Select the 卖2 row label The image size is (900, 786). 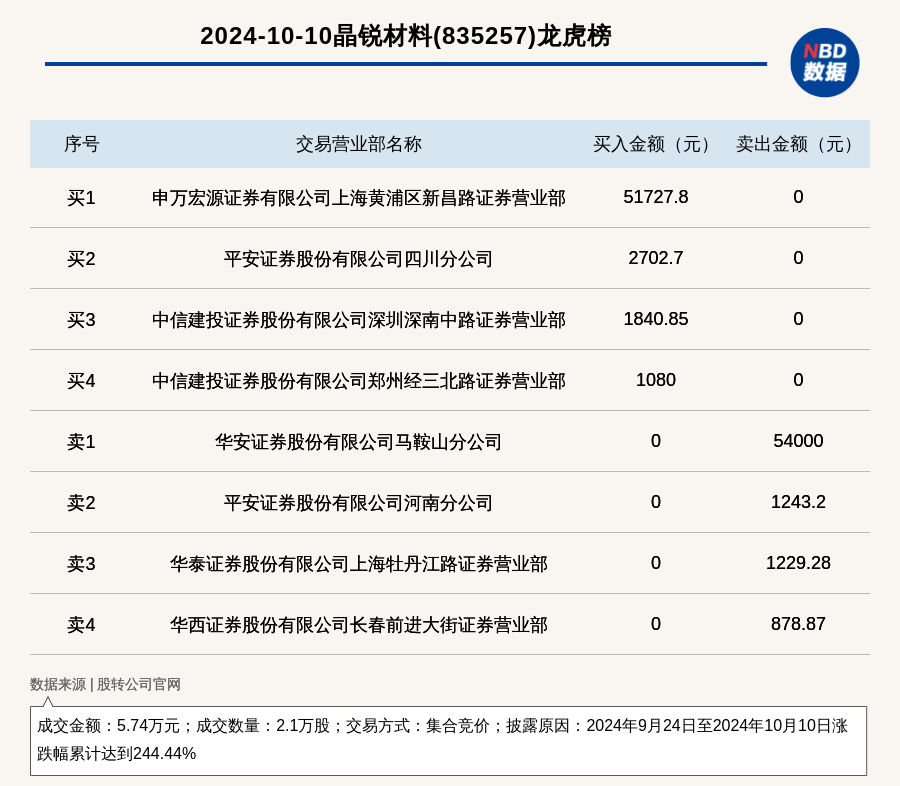(x=82, y=503)
